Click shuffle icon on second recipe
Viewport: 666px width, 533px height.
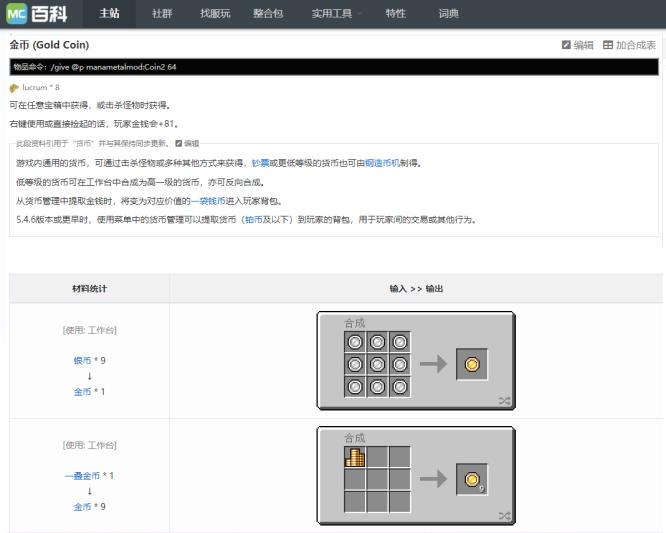click(x=504, y=516)
